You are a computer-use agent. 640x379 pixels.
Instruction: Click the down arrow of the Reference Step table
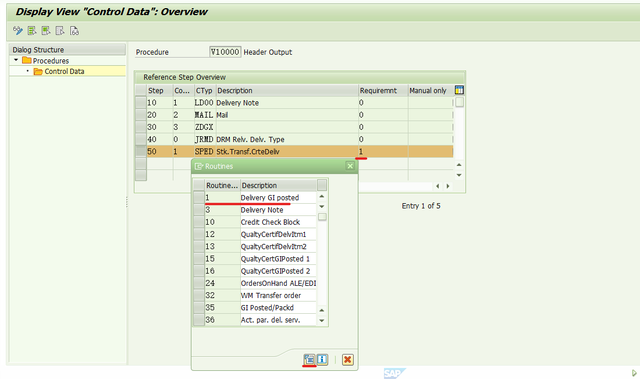[459, 175]
